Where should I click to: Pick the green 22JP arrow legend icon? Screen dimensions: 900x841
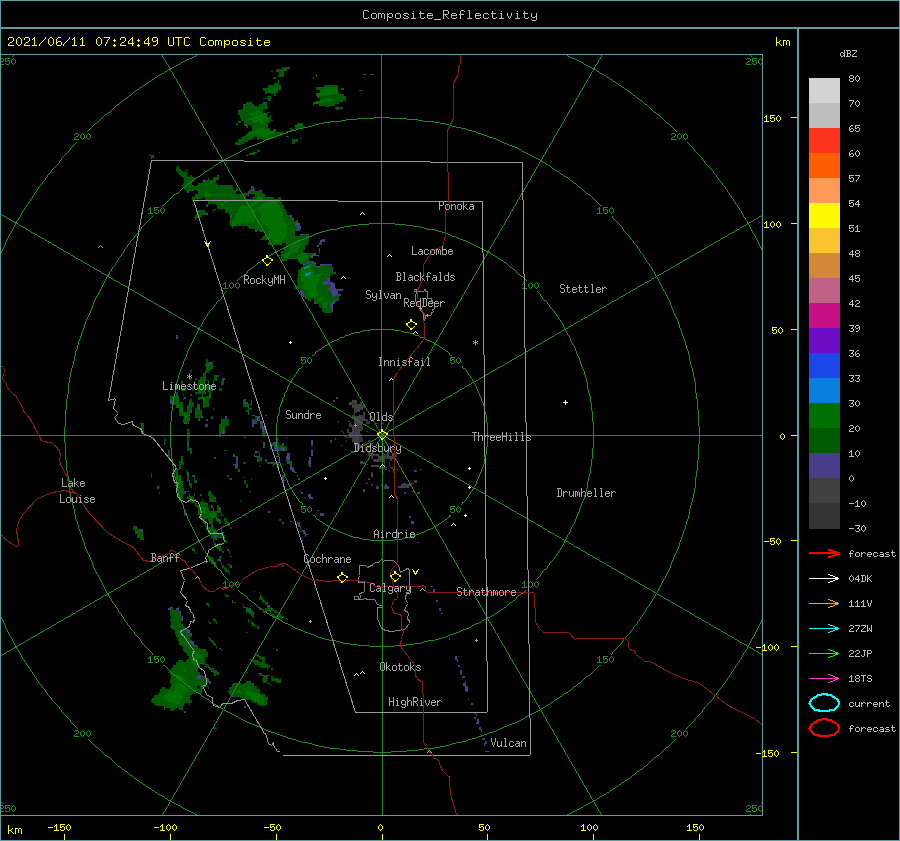pyautogui.click(x=824, y=653)
